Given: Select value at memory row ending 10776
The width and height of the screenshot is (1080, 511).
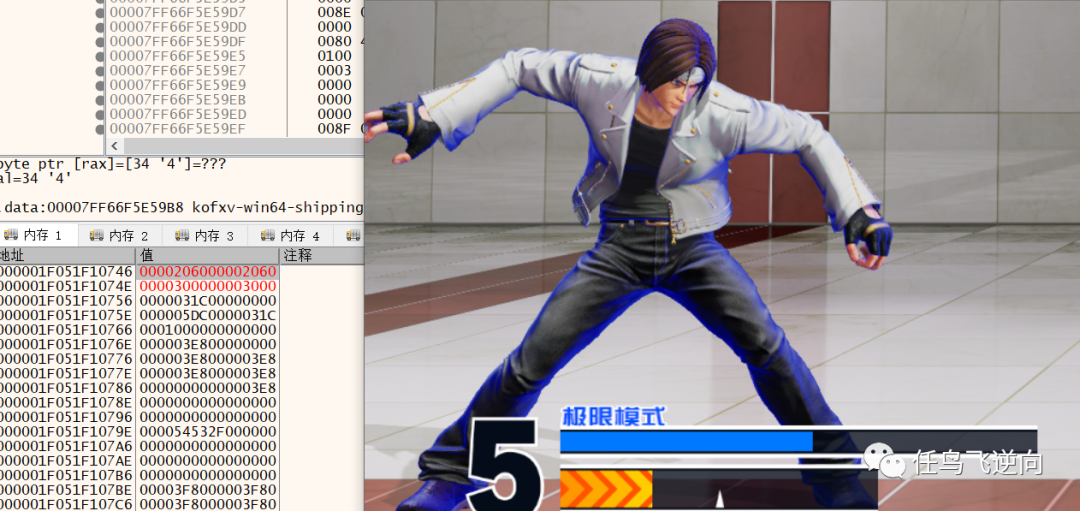Looking at the screenshot, I should [x=208, y=359].
